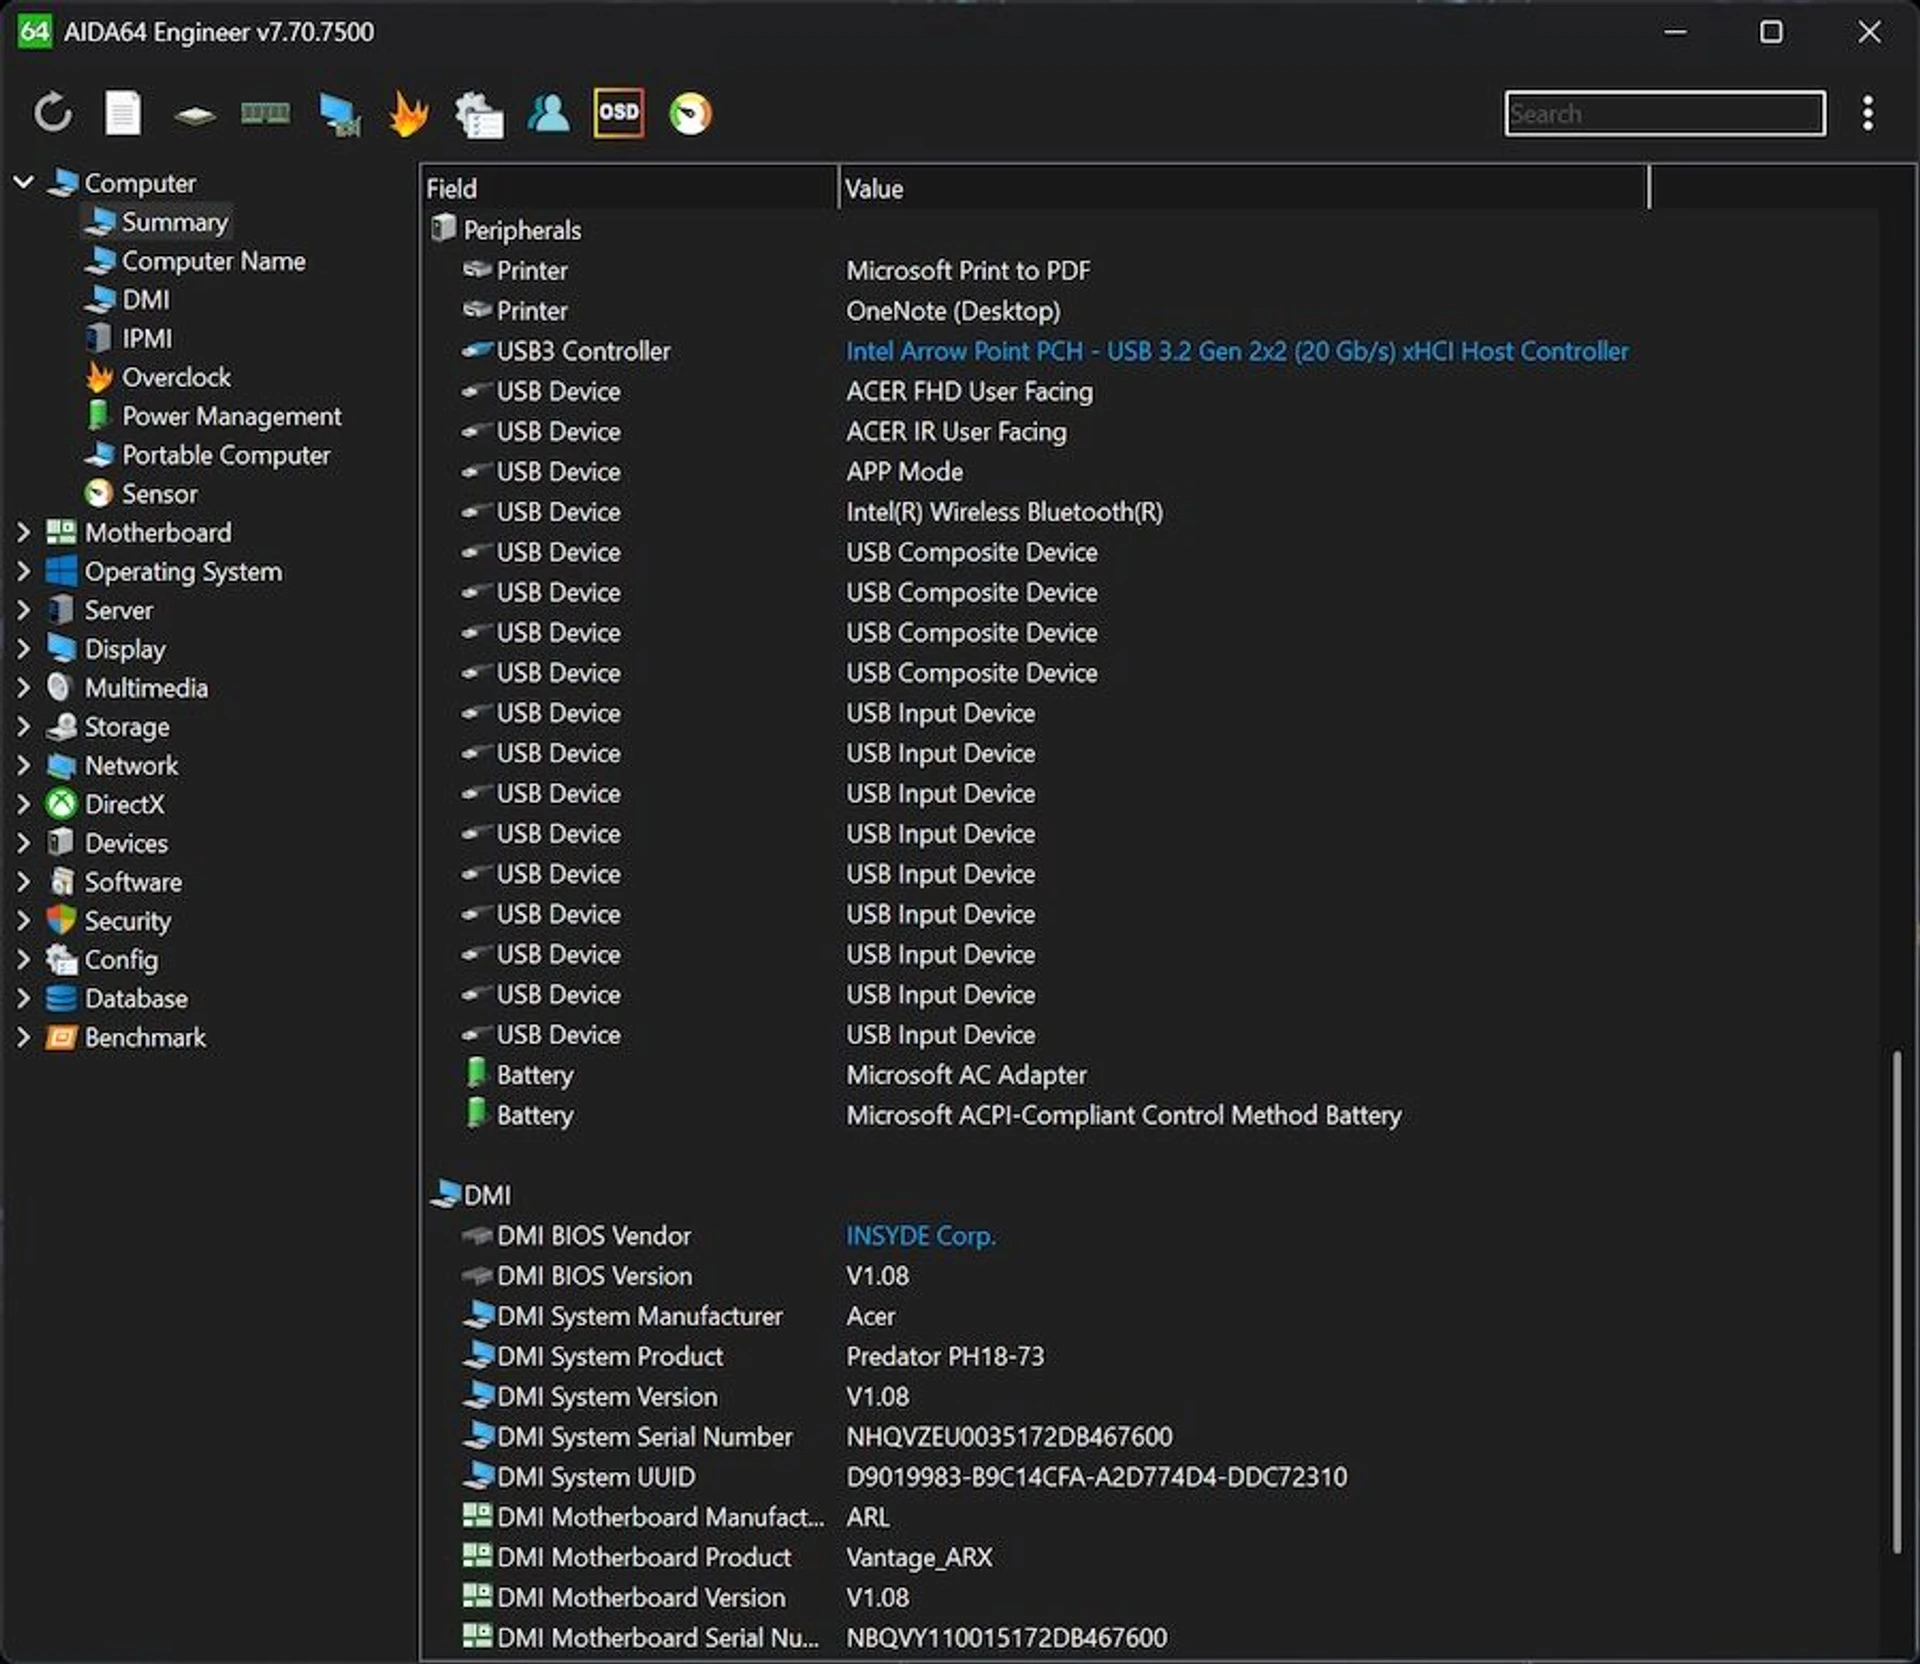Select the Intel(R) Wireless Bluetooth(R) row
Image resolution: width=1920 pixels, height=1664 pixels.
1148,511
